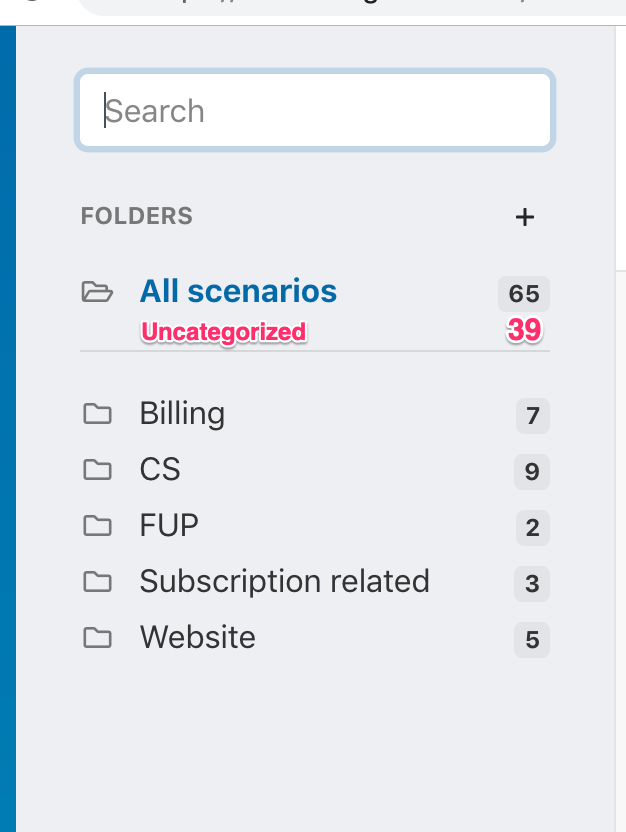
Task: Select the Uncategorized label
Action: pos(223,332)
